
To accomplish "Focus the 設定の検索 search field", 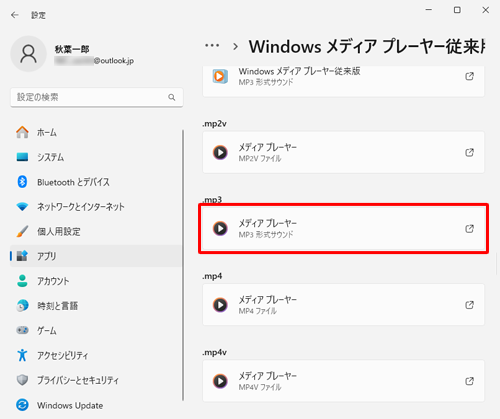I will click(97, 97).
